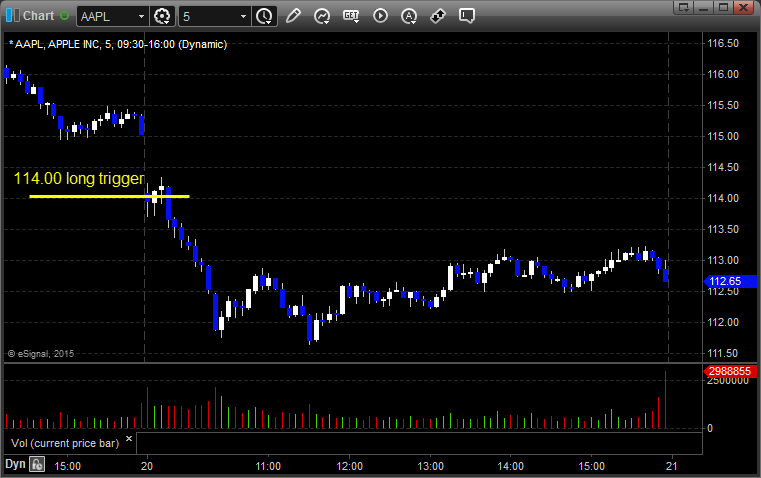Click the blue window-linking bar icon
The image size is (761, 478).
point(13,16)
